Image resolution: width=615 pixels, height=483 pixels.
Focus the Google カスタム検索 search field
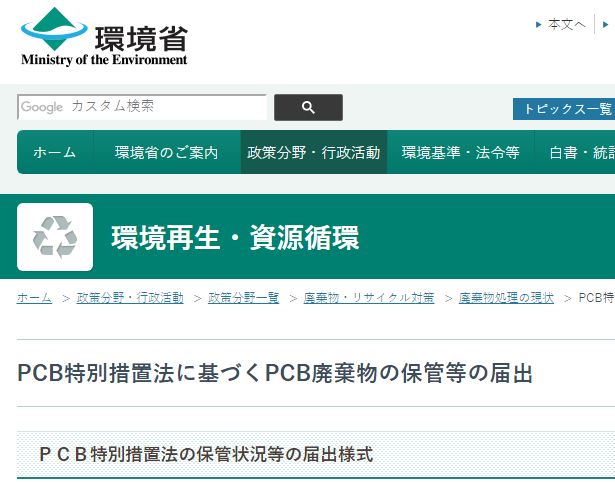click(142, 107)
